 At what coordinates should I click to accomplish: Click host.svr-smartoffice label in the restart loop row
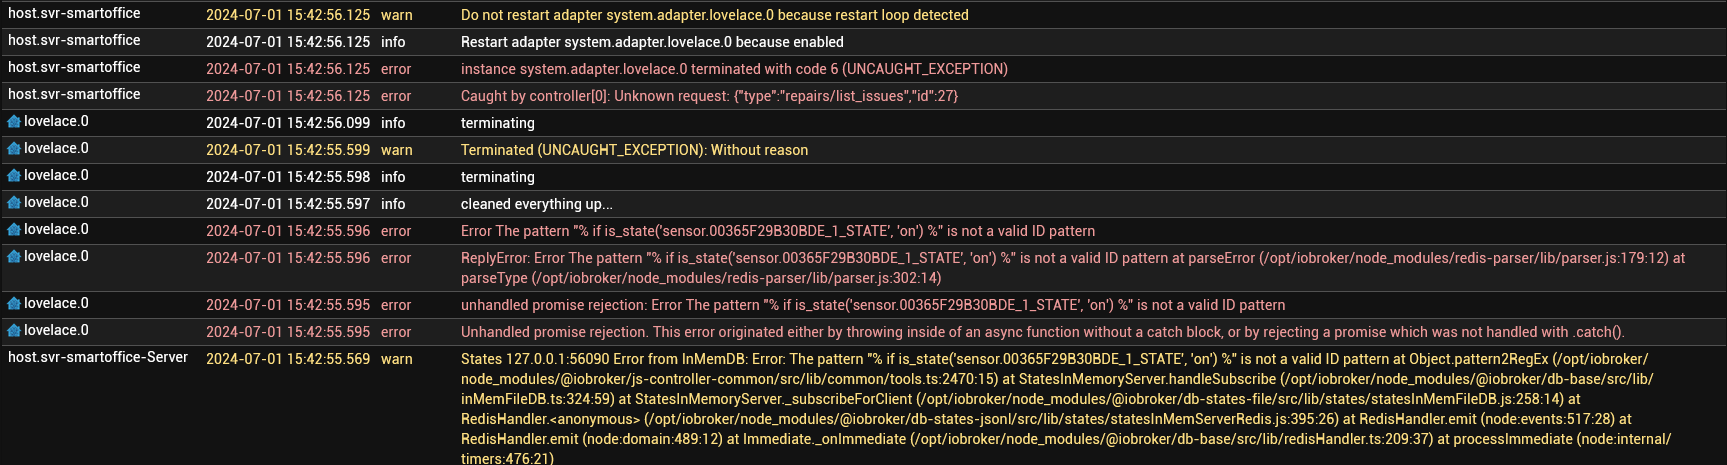74,14
